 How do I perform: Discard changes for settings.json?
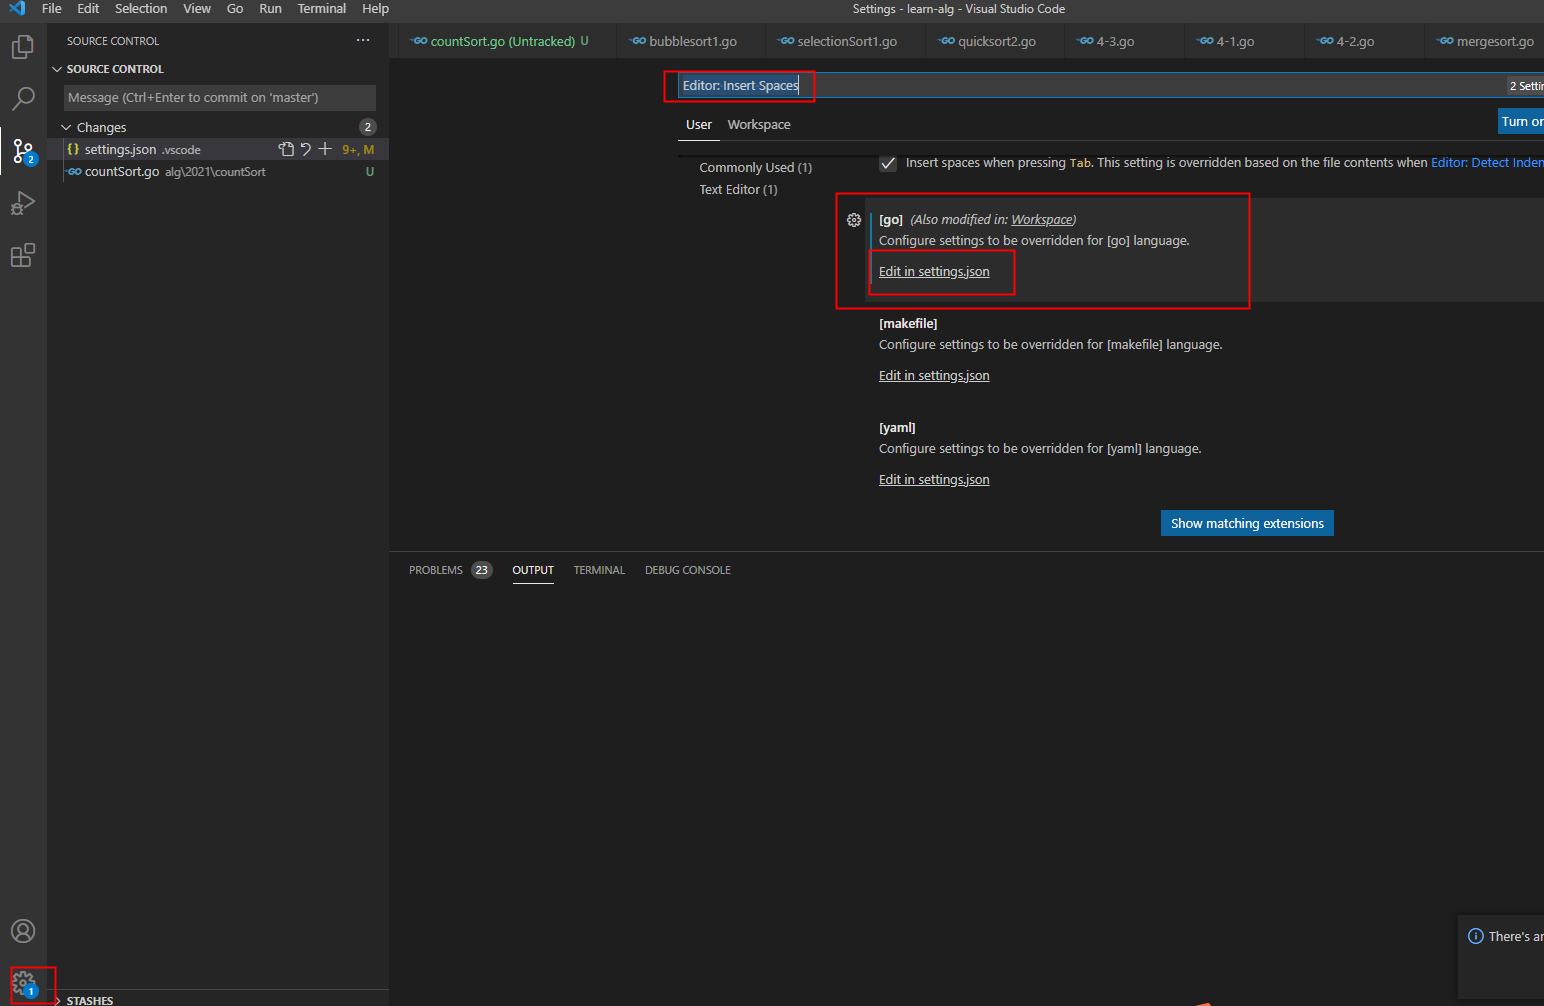[306, 149]
